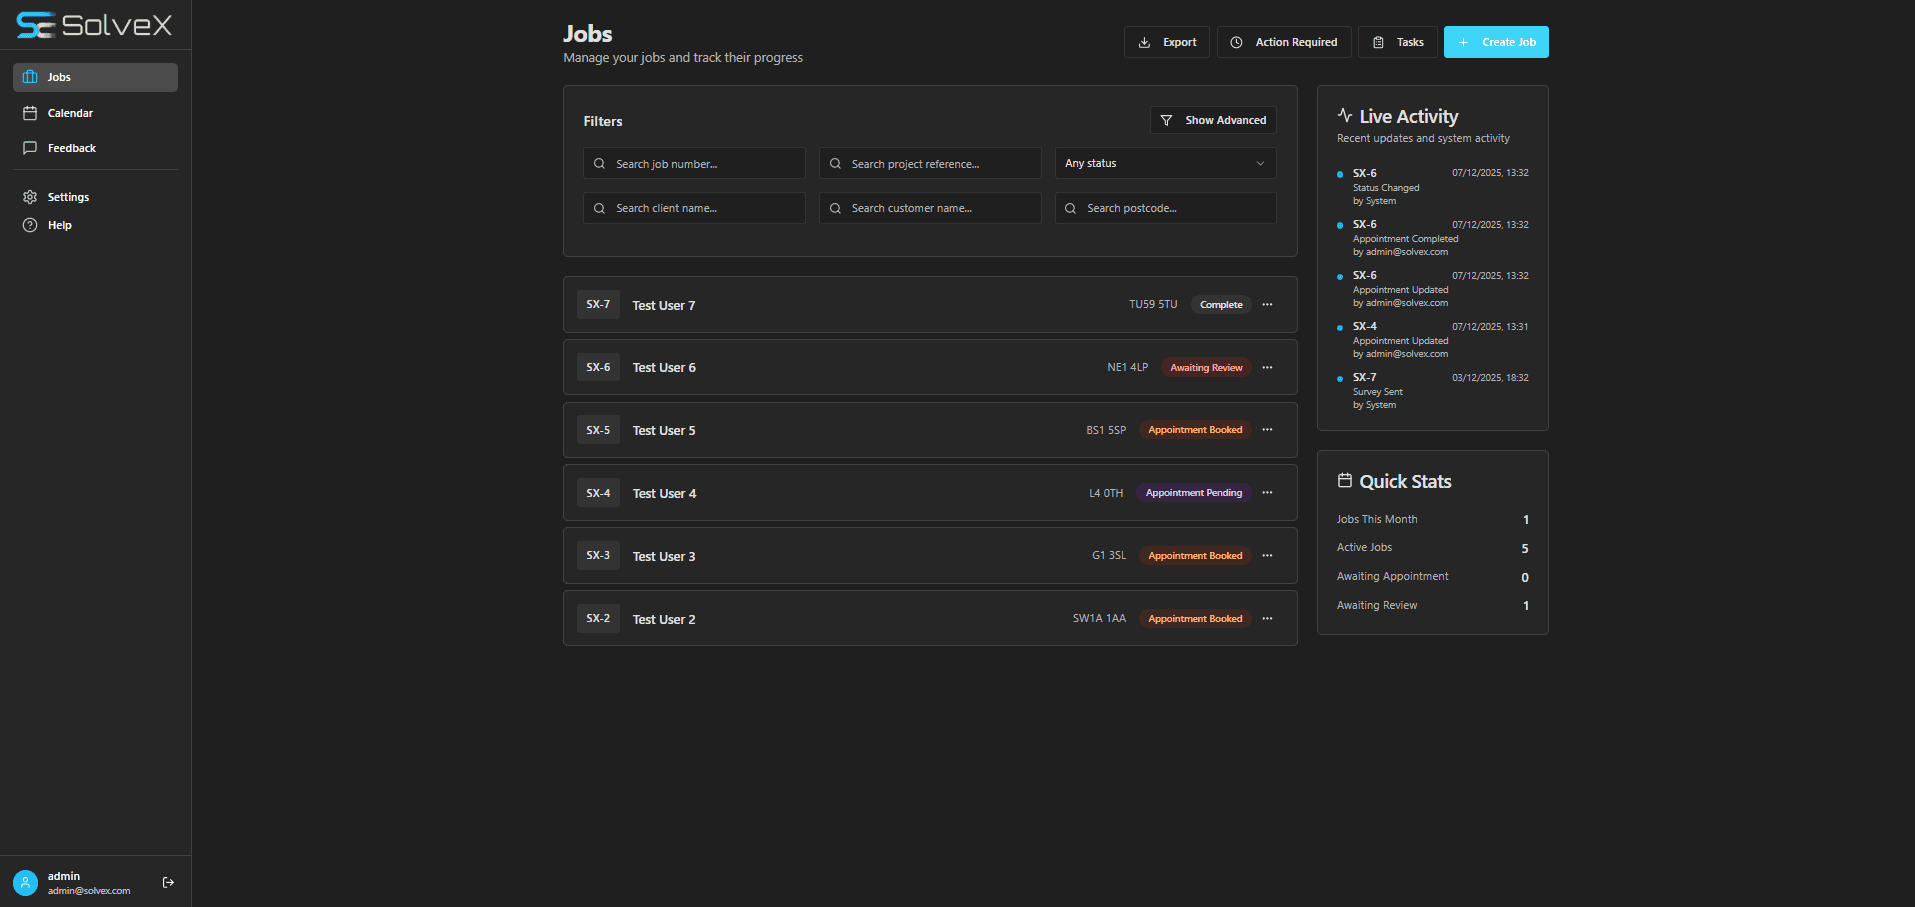1915x907 pixels.
Task: Open the Tasks button
Action: (x=1398, y=42)
